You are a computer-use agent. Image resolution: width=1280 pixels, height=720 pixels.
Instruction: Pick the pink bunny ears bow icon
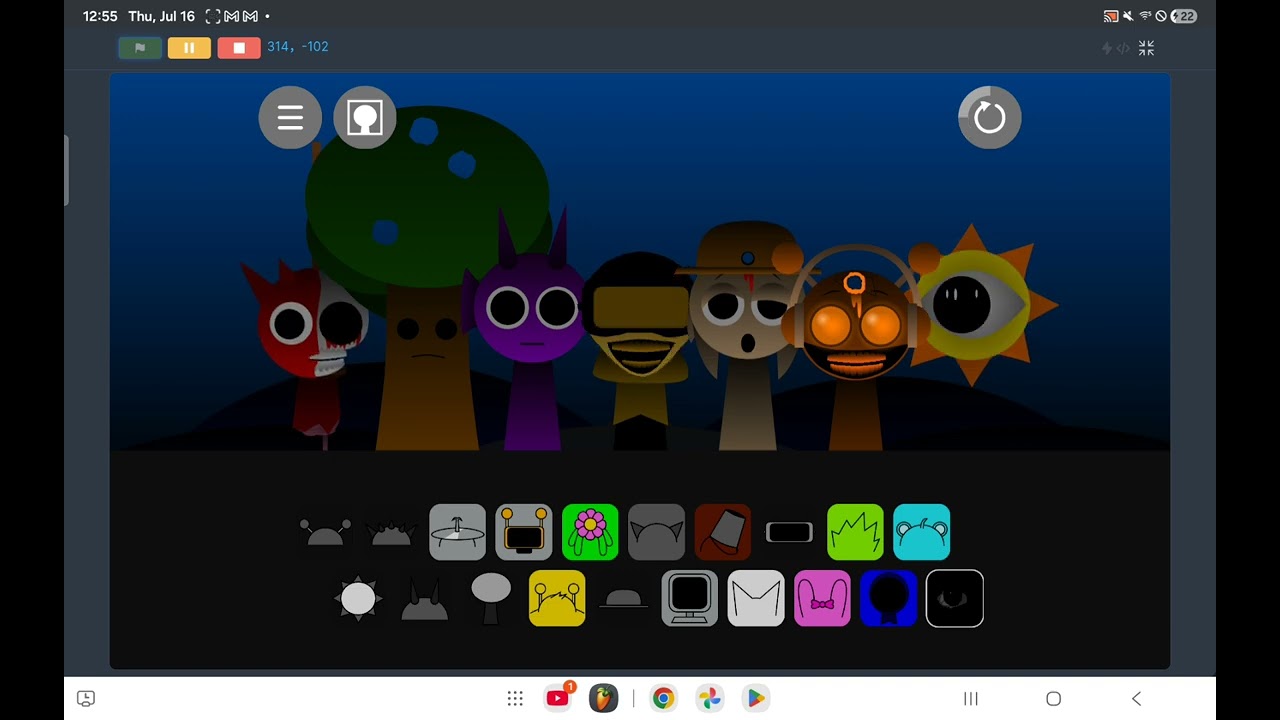pos(822,598)
